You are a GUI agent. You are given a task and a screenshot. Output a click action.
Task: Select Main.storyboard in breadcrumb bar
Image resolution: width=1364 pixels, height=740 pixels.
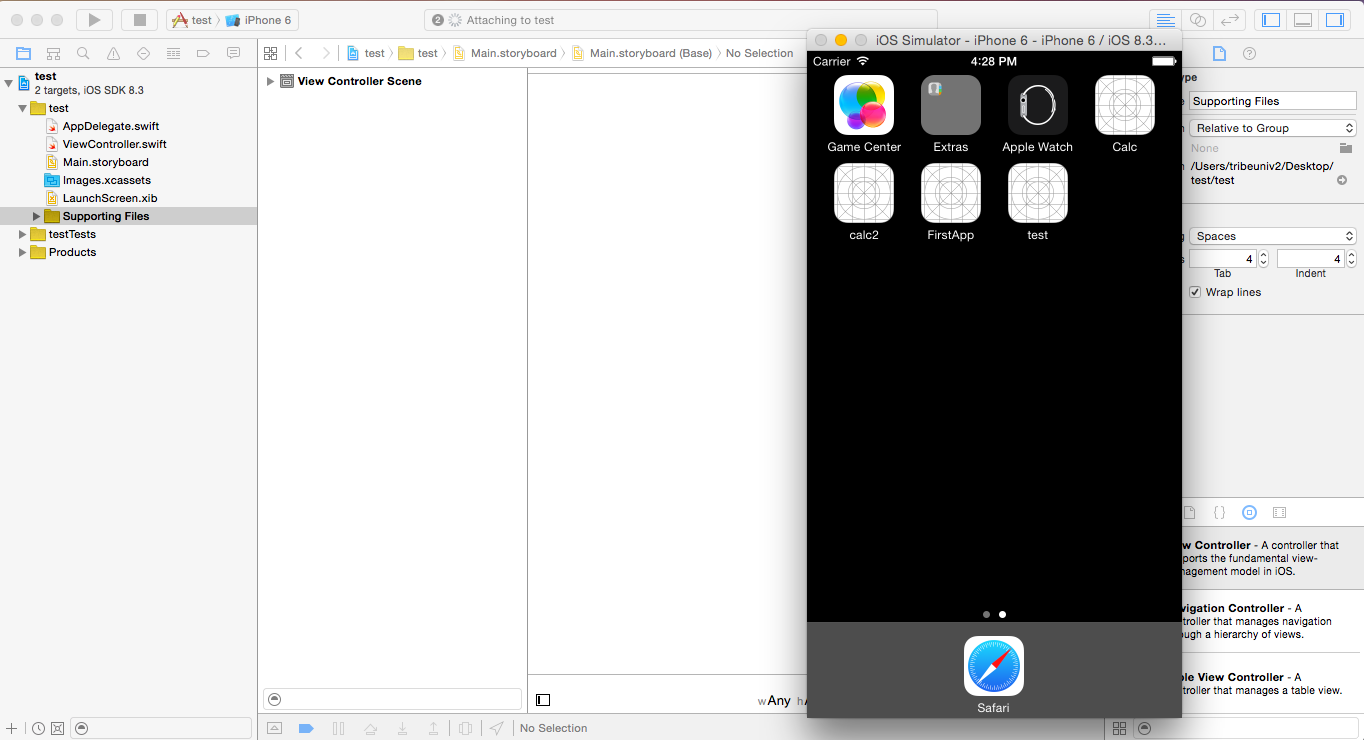tap(513, 53)
